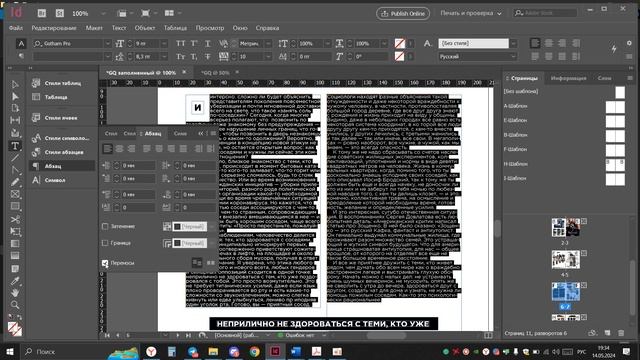Select the Selection arrow tool

coord(15,84)
